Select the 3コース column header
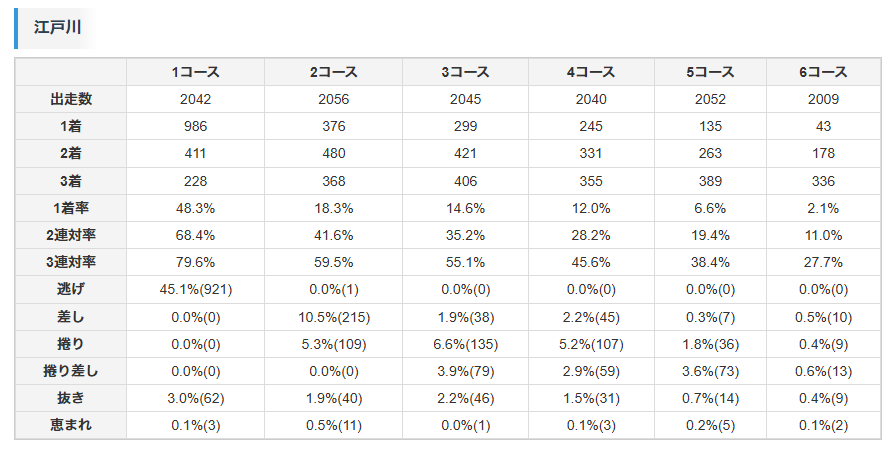This screenshot has height=449, width=888. tap(465, 72)
